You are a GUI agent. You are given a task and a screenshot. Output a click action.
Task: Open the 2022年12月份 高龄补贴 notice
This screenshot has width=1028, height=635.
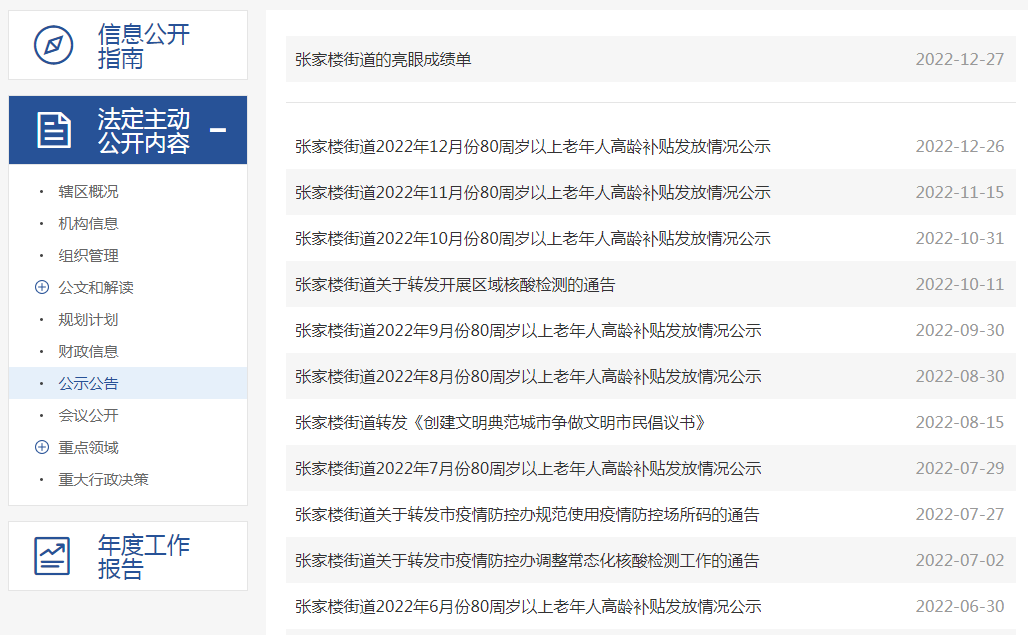pyautogui.click(x=532, y=146)
